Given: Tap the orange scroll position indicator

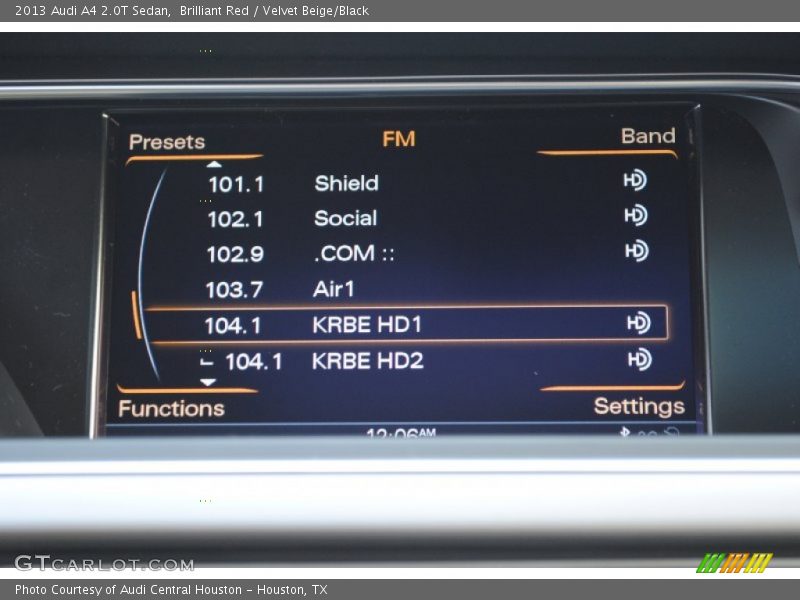Looking at the screenshot, I should (x=136, y=315).
